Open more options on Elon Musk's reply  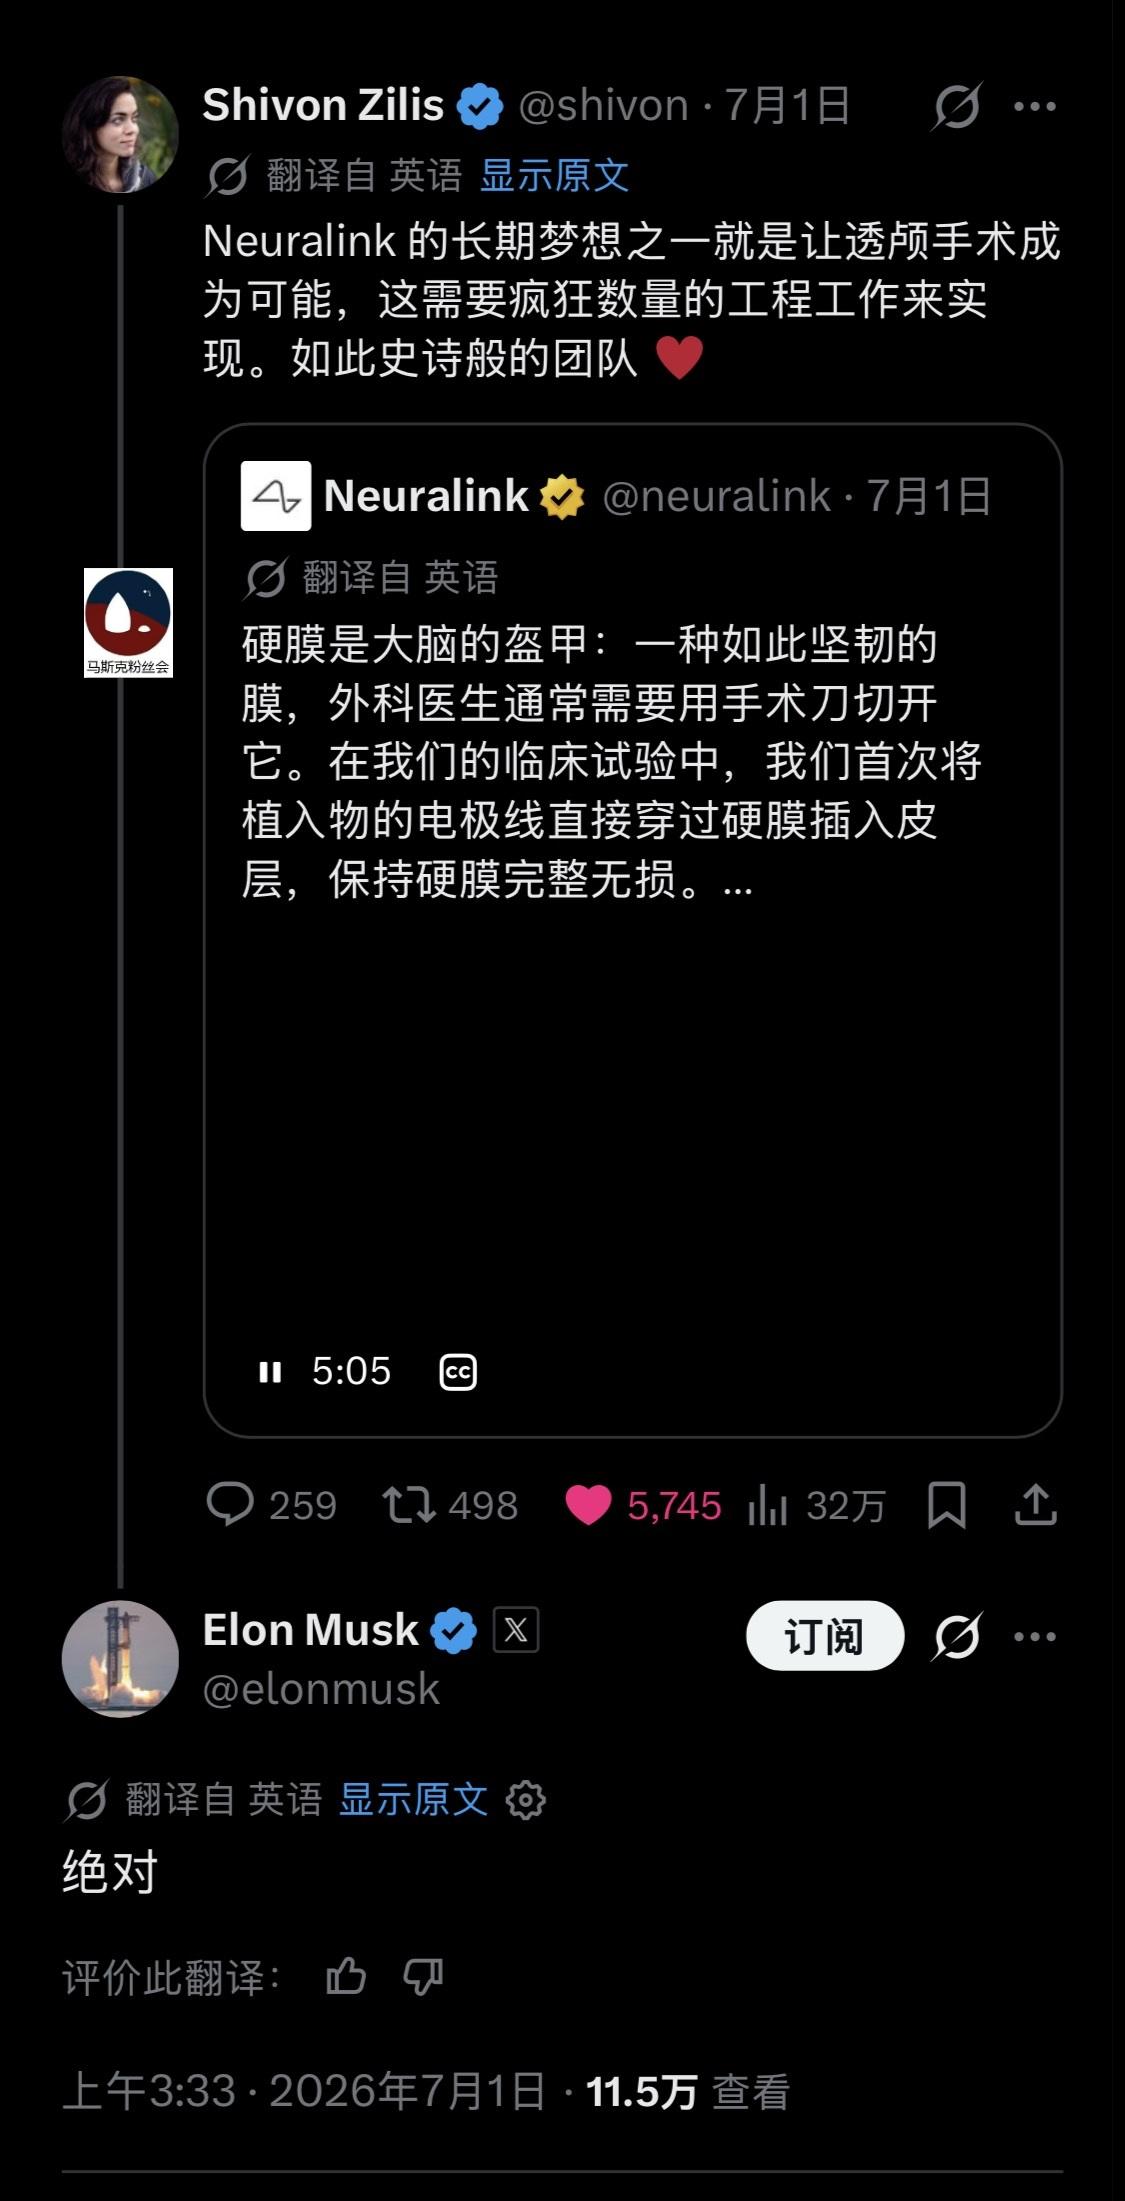click(1035, 1637)
